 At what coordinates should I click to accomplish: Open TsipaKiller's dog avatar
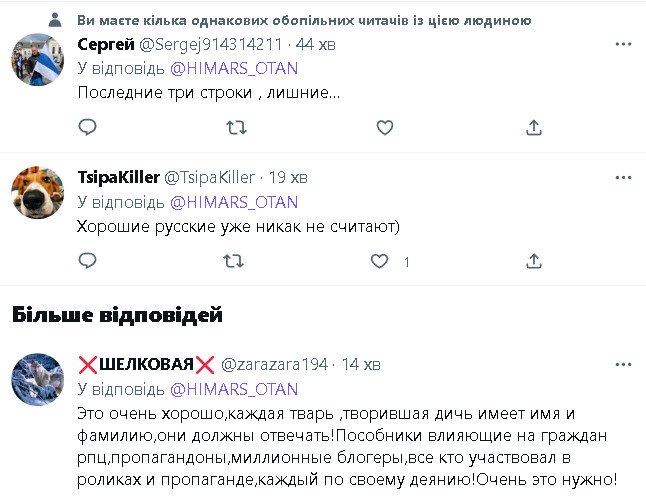pyautogui.click(x=38, y=193)
